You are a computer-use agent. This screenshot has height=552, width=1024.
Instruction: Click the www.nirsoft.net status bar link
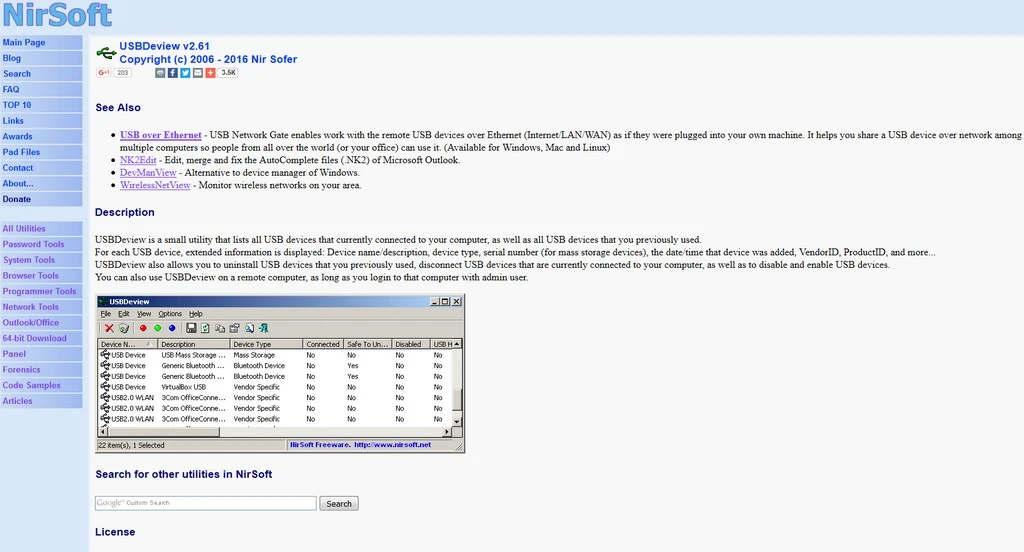pos(392,445)
